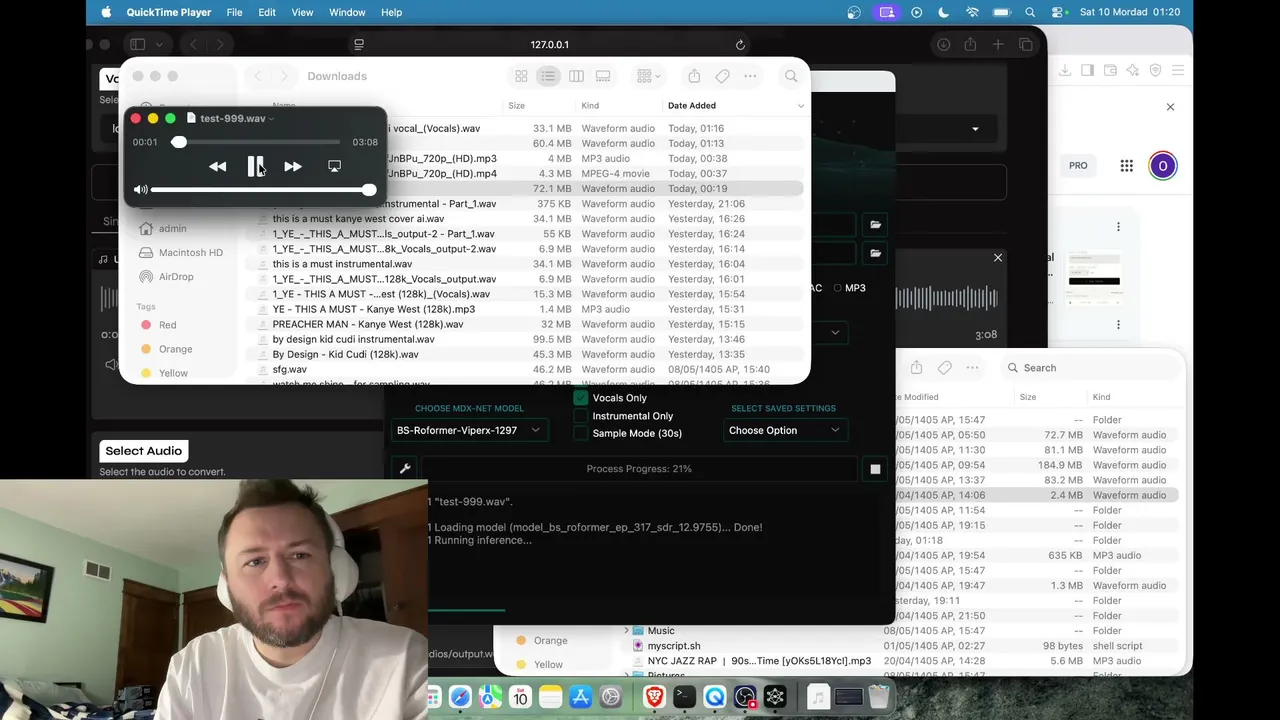Click the Select Audio button

[144, 451]
